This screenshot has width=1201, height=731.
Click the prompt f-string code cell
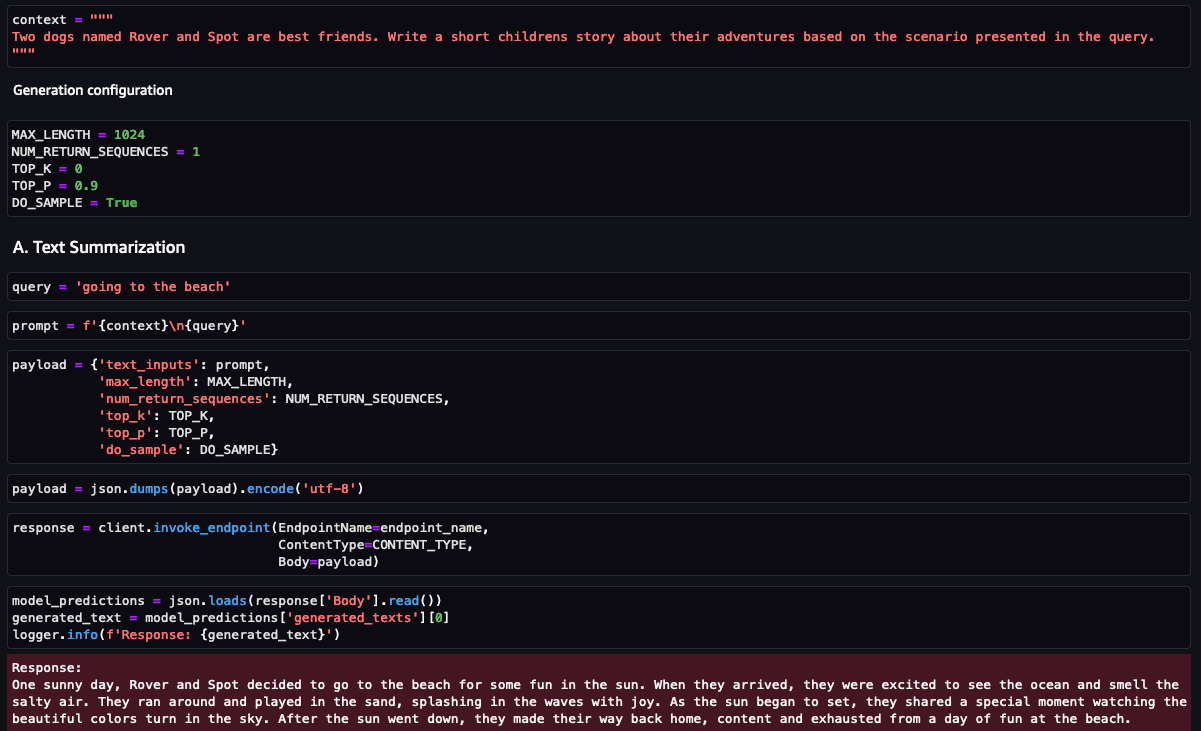599,326
